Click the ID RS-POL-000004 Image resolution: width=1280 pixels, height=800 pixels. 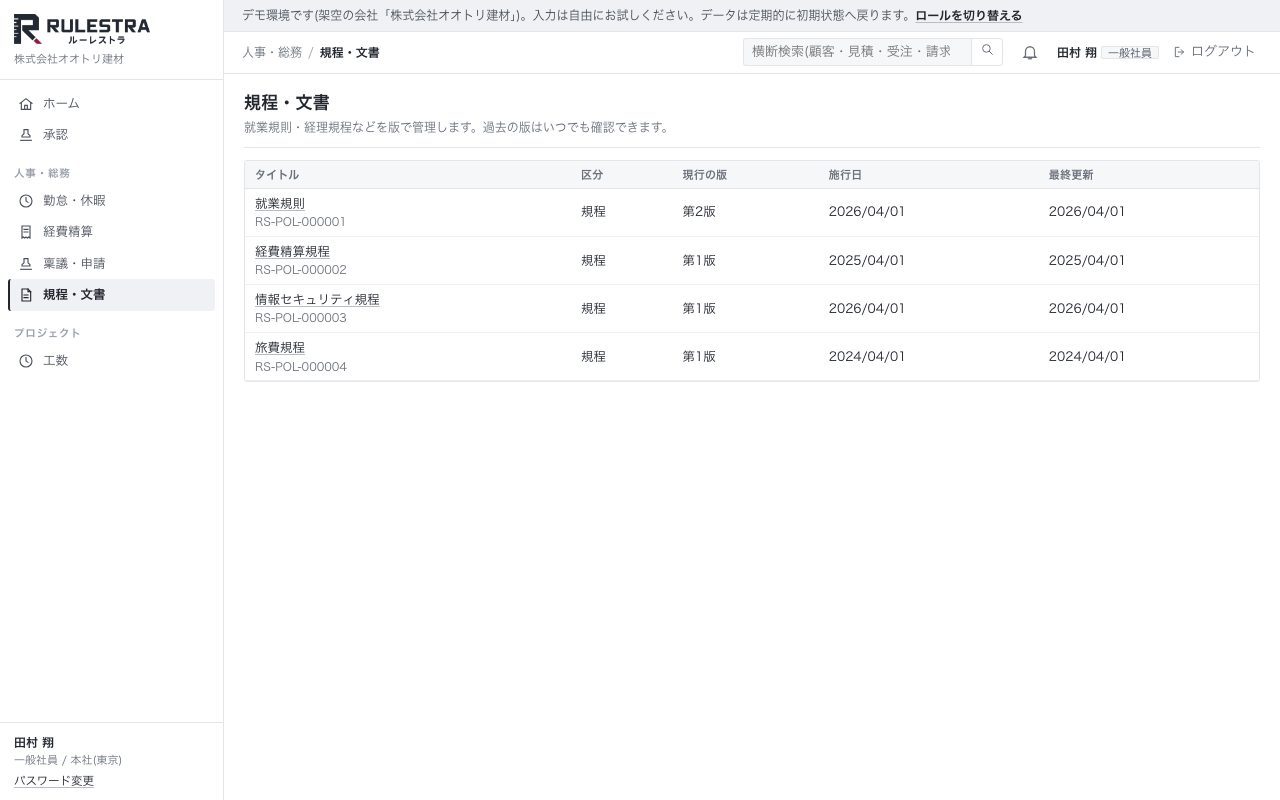[x=301, y=367]
